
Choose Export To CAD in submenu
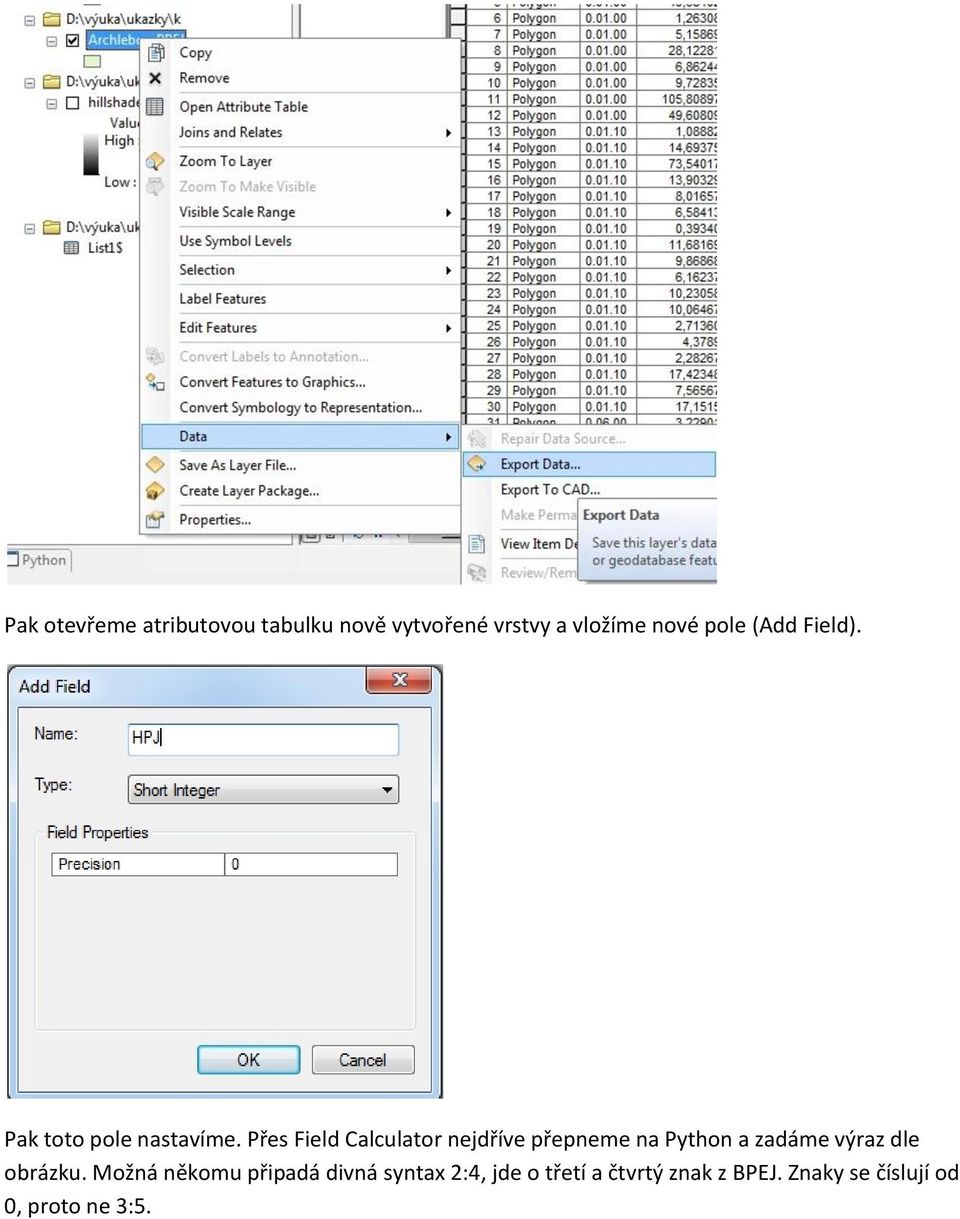(x=549, y=490)
